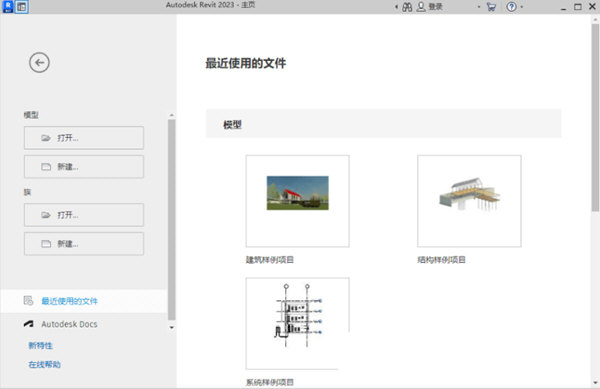Viewport: 600px width, 389px height.
Task: Minimize the Revit window
Action: [x=563, y=7]
